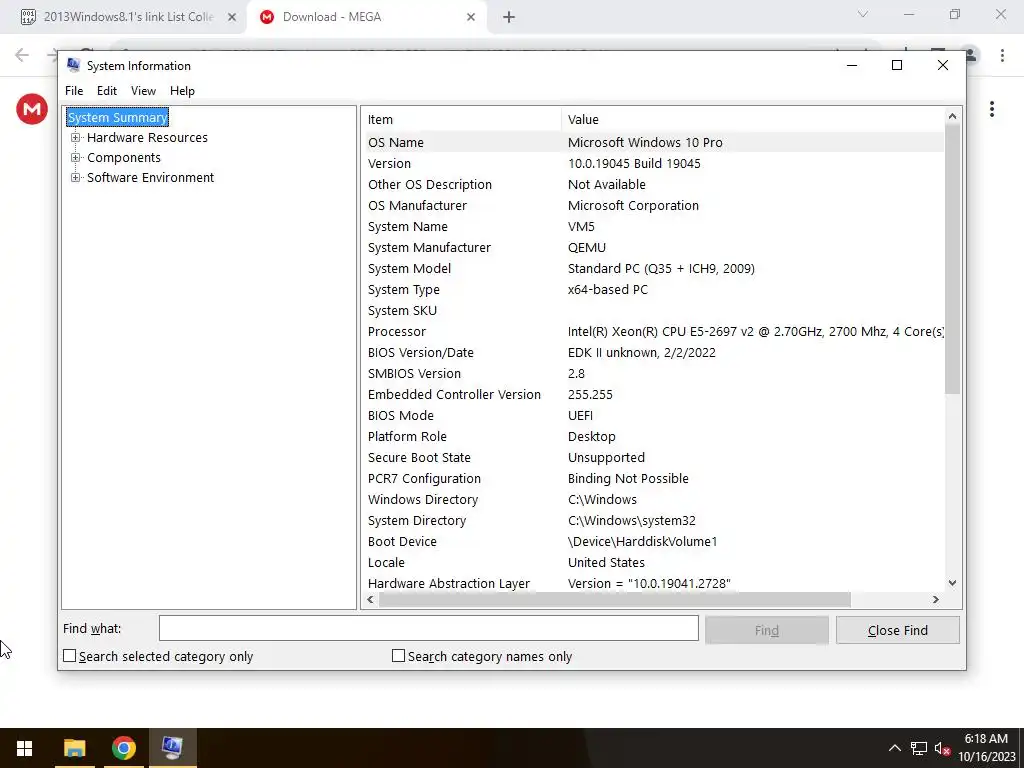The height and width of the screenshot is (768, 1024).
Task: Select Hardware Resources tree label
Action: click(x=148, y=138)
